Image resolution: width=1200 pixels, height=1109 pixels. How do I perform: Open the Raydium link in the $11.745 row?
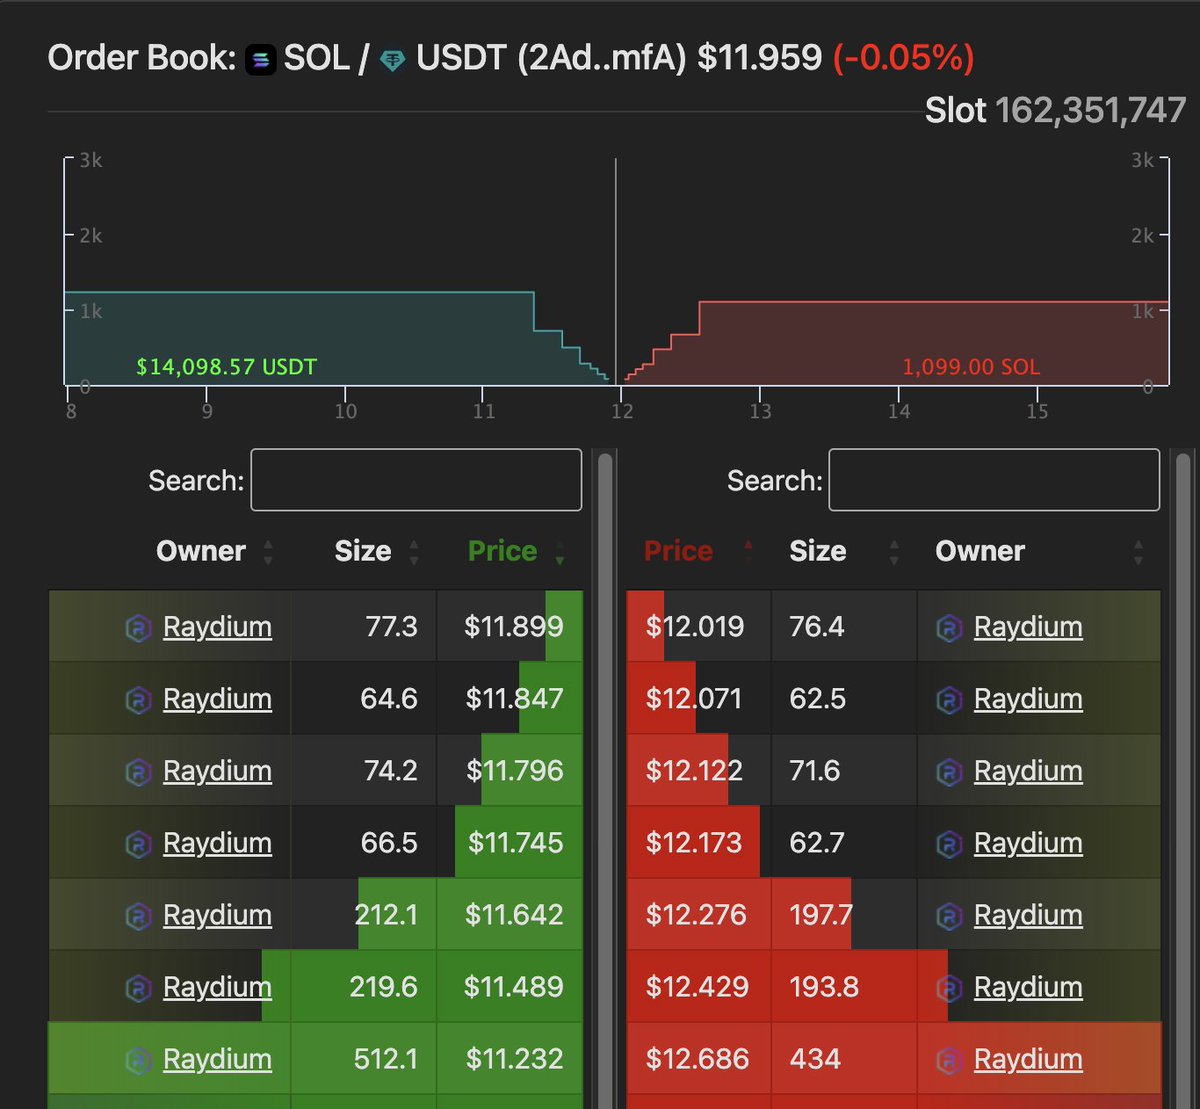point(217,843)
